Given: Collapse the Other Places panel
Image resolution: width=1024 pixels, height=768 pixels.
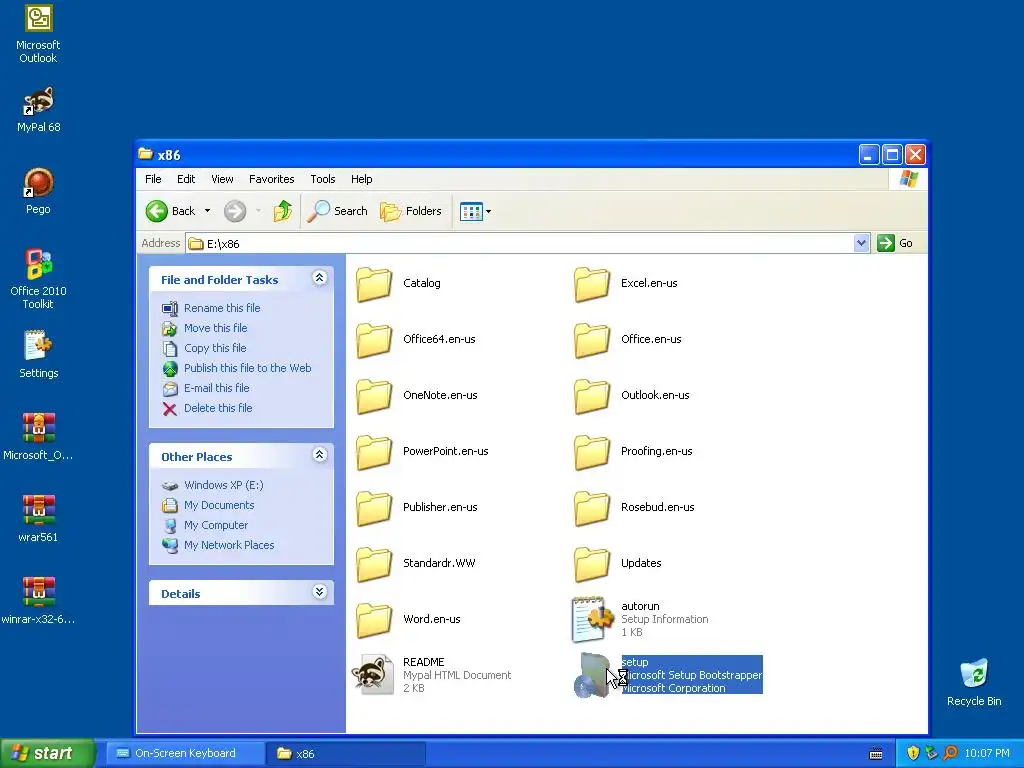Looking at the screenshot, I should tap(319, 455).
